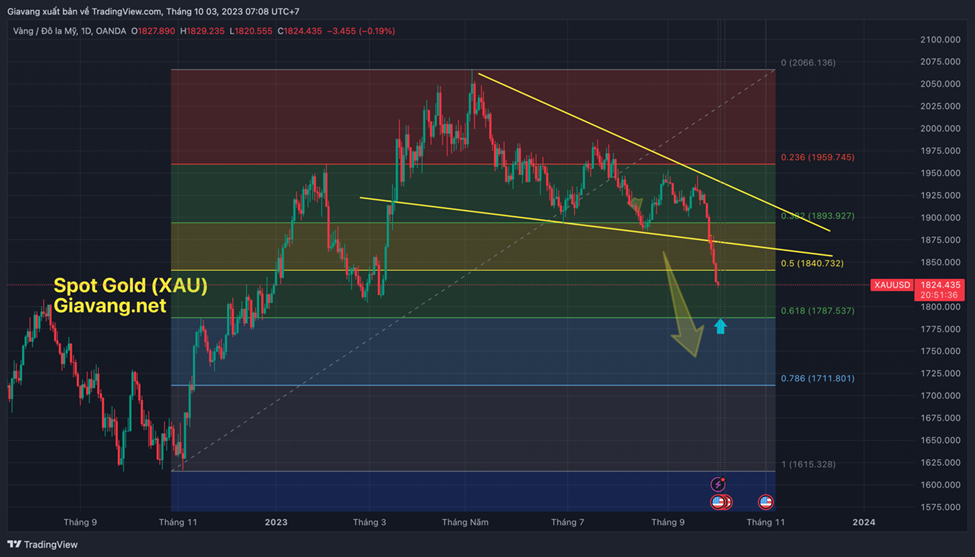Click the 2024 label on the time axis
The height and width of the screenshot is (557, 975).
point(863,522)
